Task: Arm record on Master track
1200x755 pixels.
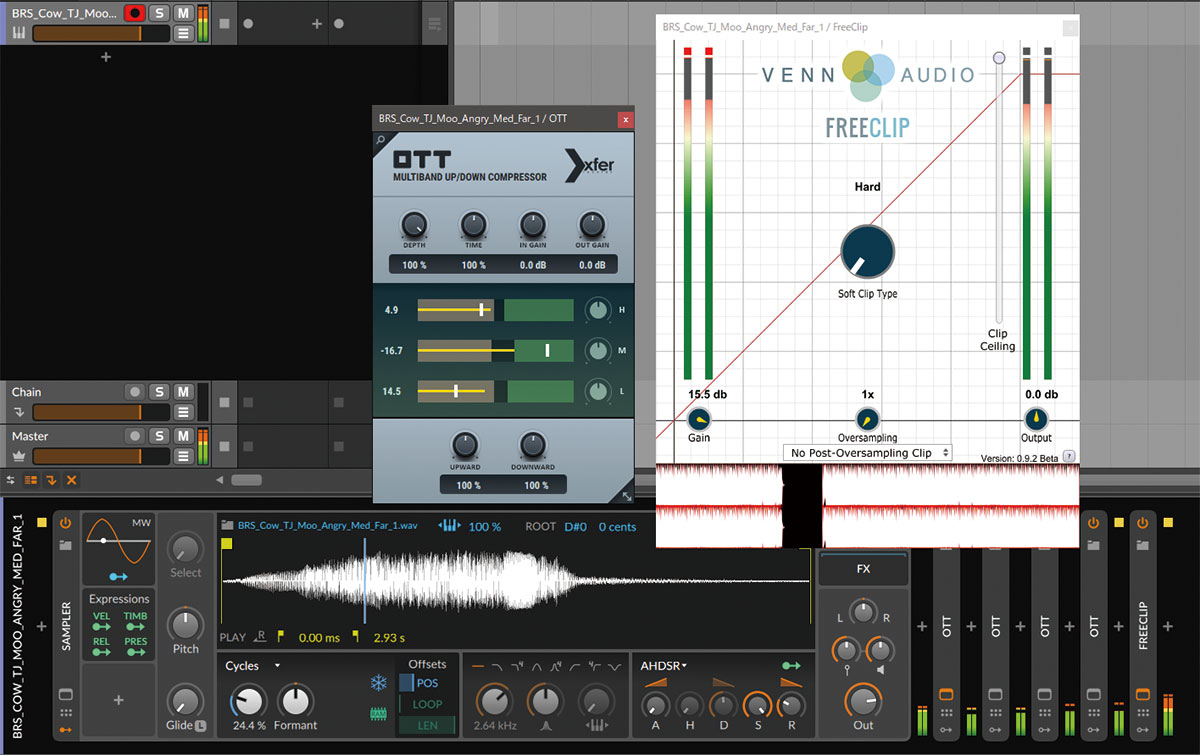Action: (x=134, y=436)
